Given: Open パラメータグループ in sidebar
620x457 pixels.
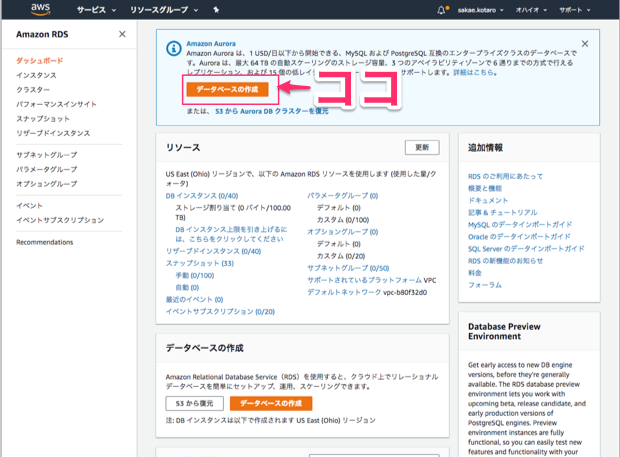Looking at the screenshot, I should pyautogui.click(x=47, y=169).
